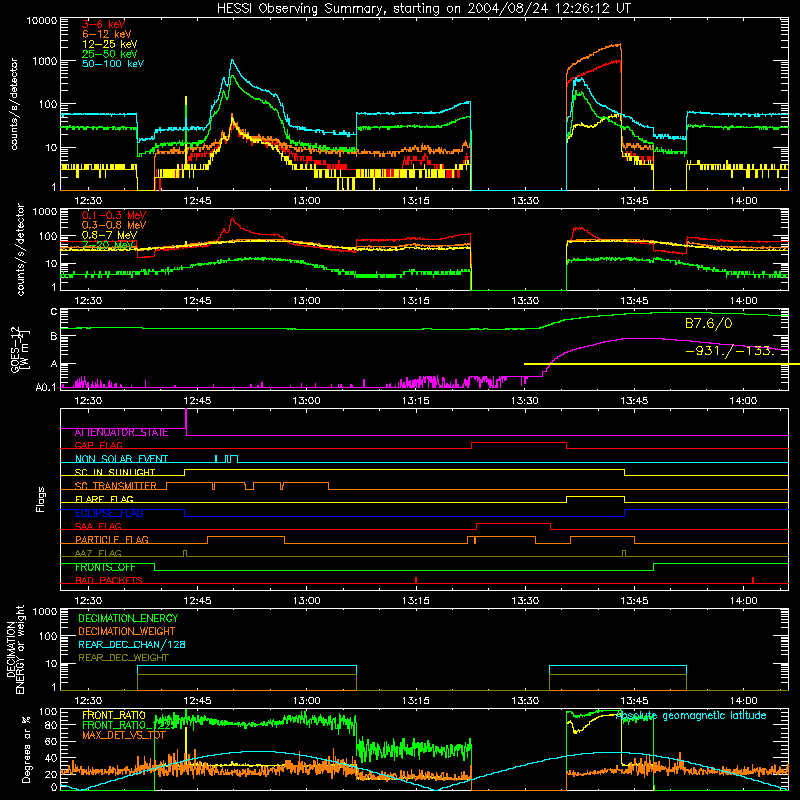Click the DECIMATION ENERGY or weight axis title
This screenshot has width=800, height=800.
[x=15, y=650]
